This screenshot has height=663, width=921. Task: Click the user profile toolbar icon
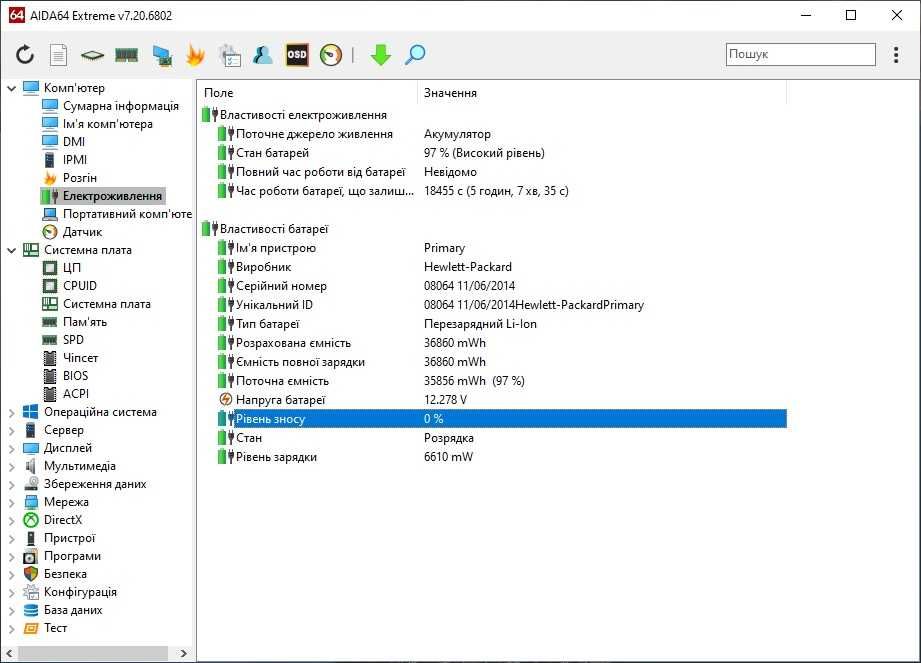263,55
